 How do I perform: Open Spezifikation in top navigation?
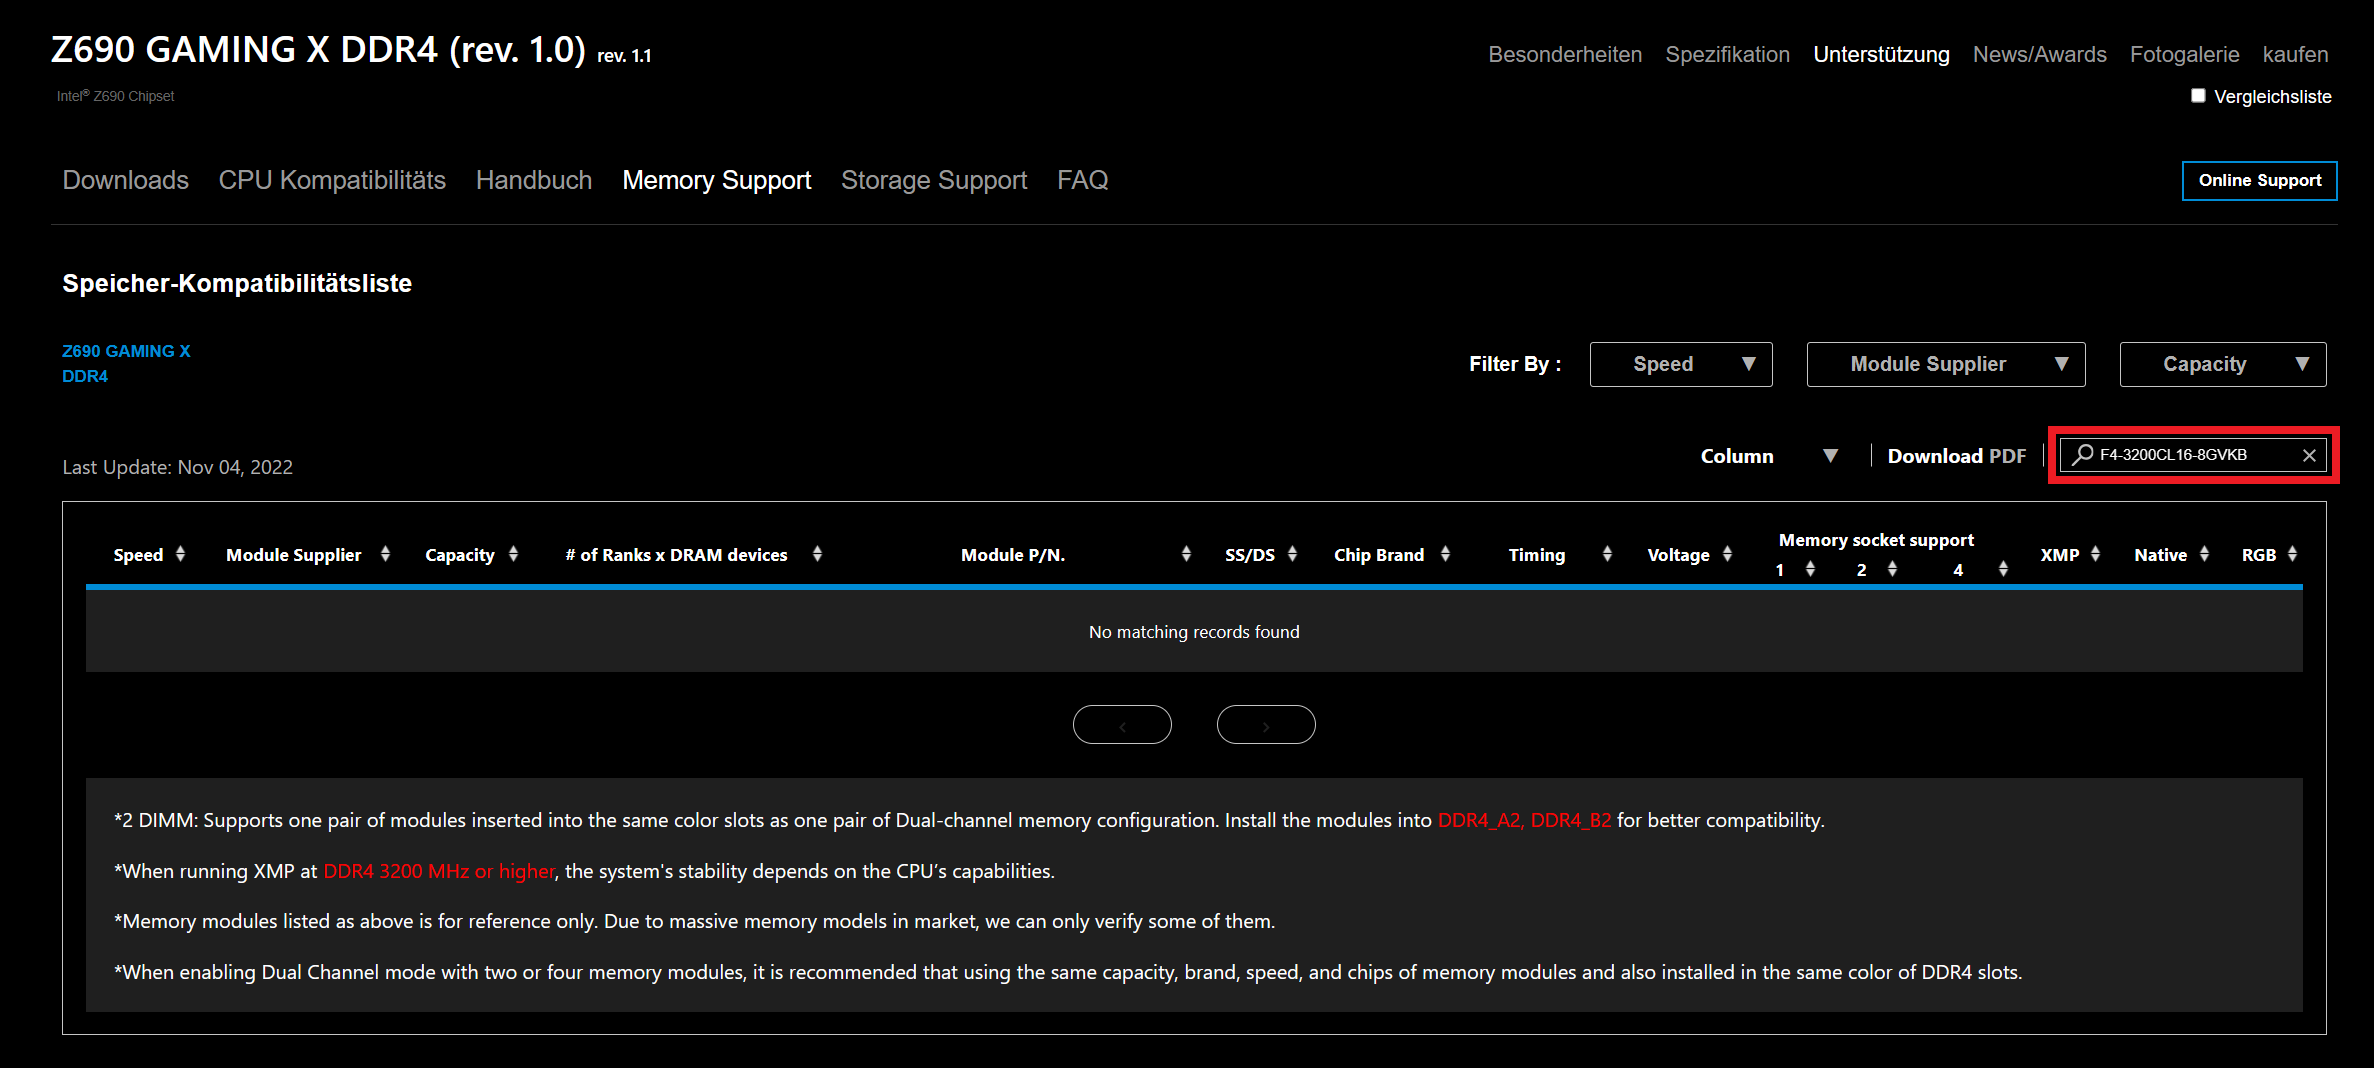click(x=1728, y=54)
